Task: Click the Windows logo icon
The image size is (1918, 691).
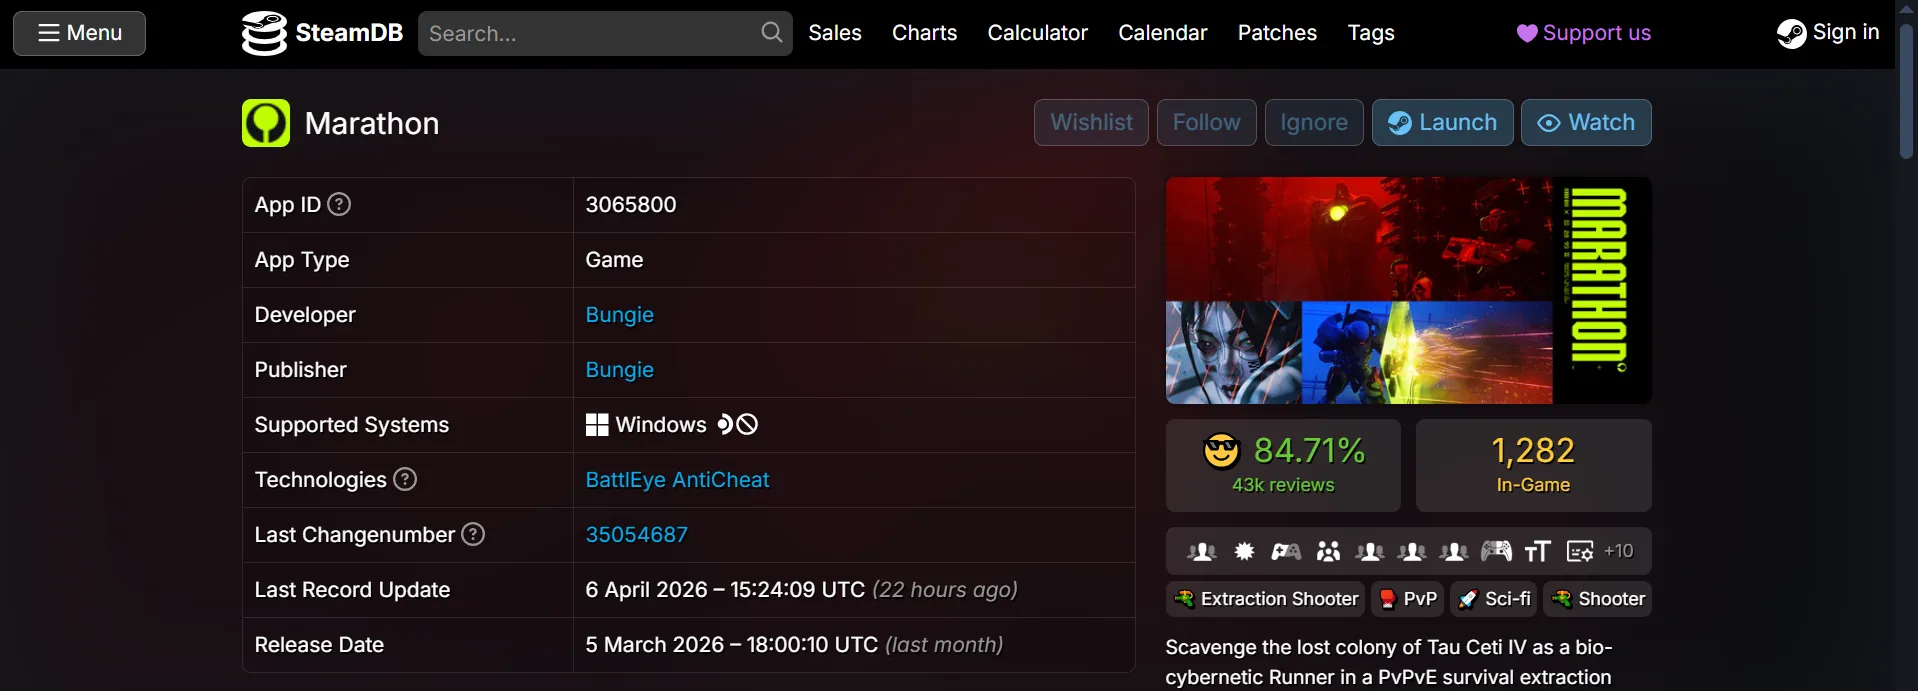Action: (597, 425)
